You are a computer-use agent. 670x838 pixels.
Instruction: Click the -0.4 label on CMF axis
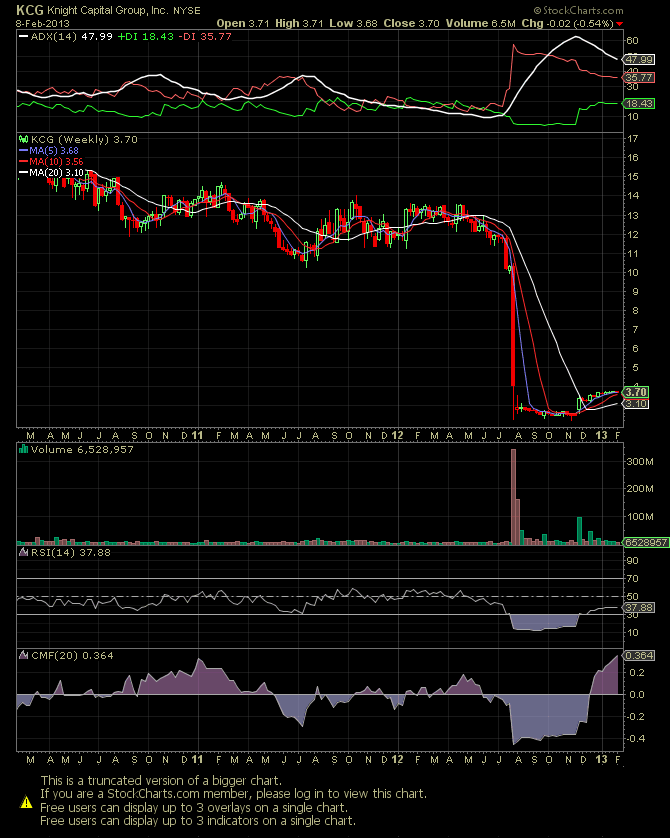tap(637, 738)
